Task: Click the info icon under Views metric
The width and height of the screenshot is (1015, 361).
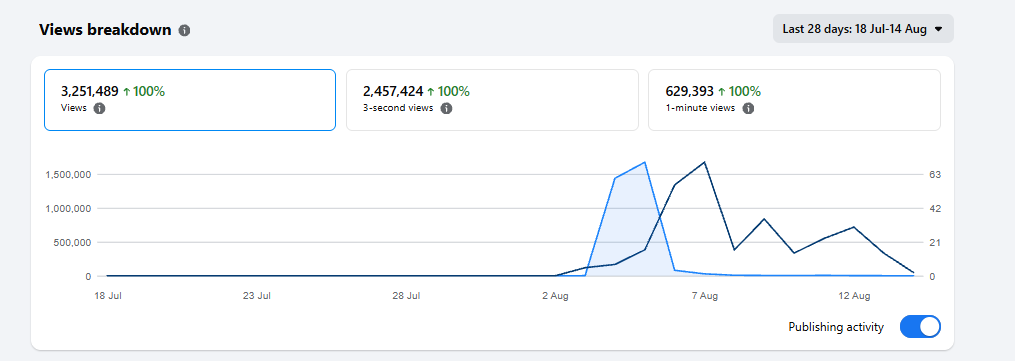Action: [x=99, y=109]
